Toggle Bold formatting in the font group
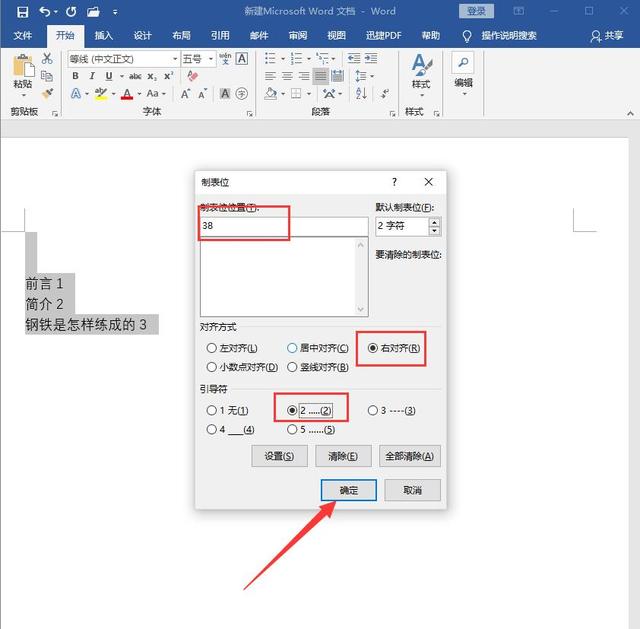The height and width of the screenshot is (629, 640). tap(75, 76)
